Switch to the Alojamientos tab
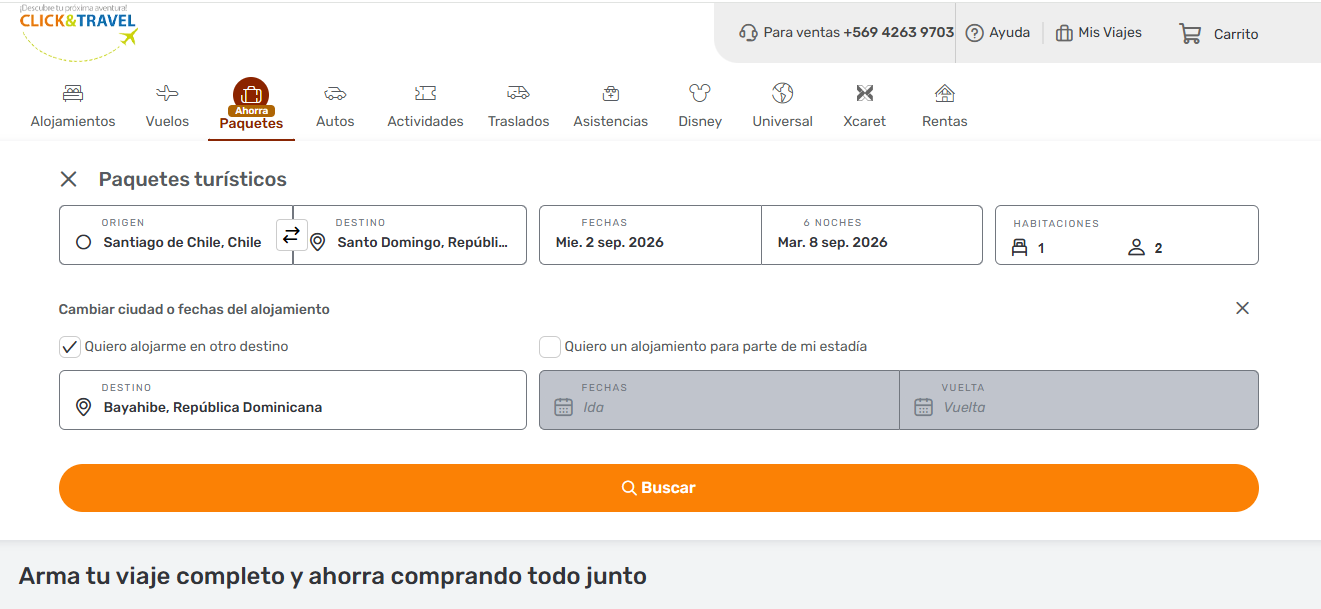The height and width of the screenshot is (609, 1321). click(x=73, y=106)
